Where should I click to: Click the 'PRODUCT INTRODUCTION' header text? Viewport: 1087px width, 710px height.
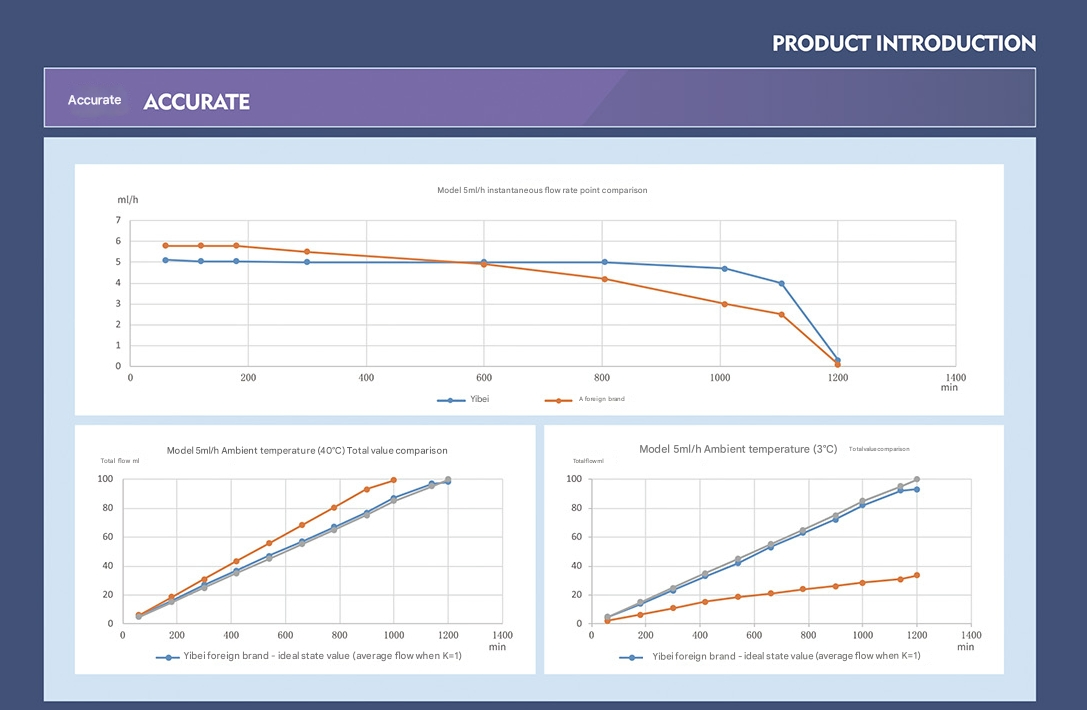tap(904, 43)
